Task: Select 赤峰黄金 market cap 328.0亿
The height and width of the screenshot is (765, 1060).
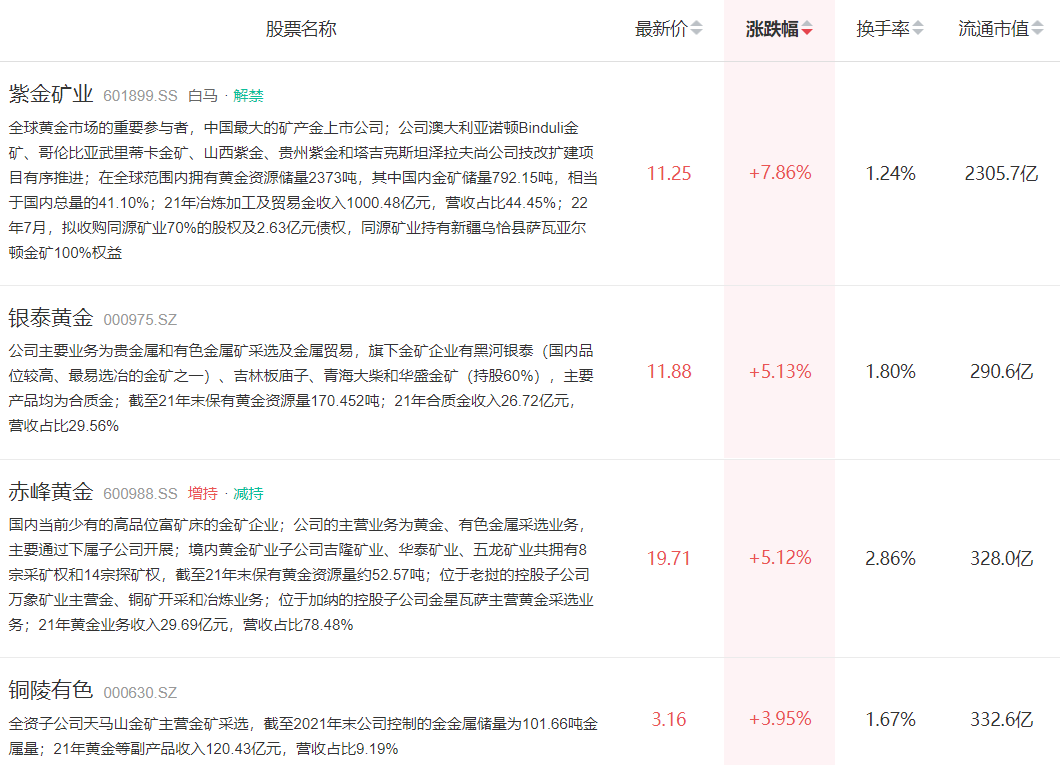Action: [1001, 558]
